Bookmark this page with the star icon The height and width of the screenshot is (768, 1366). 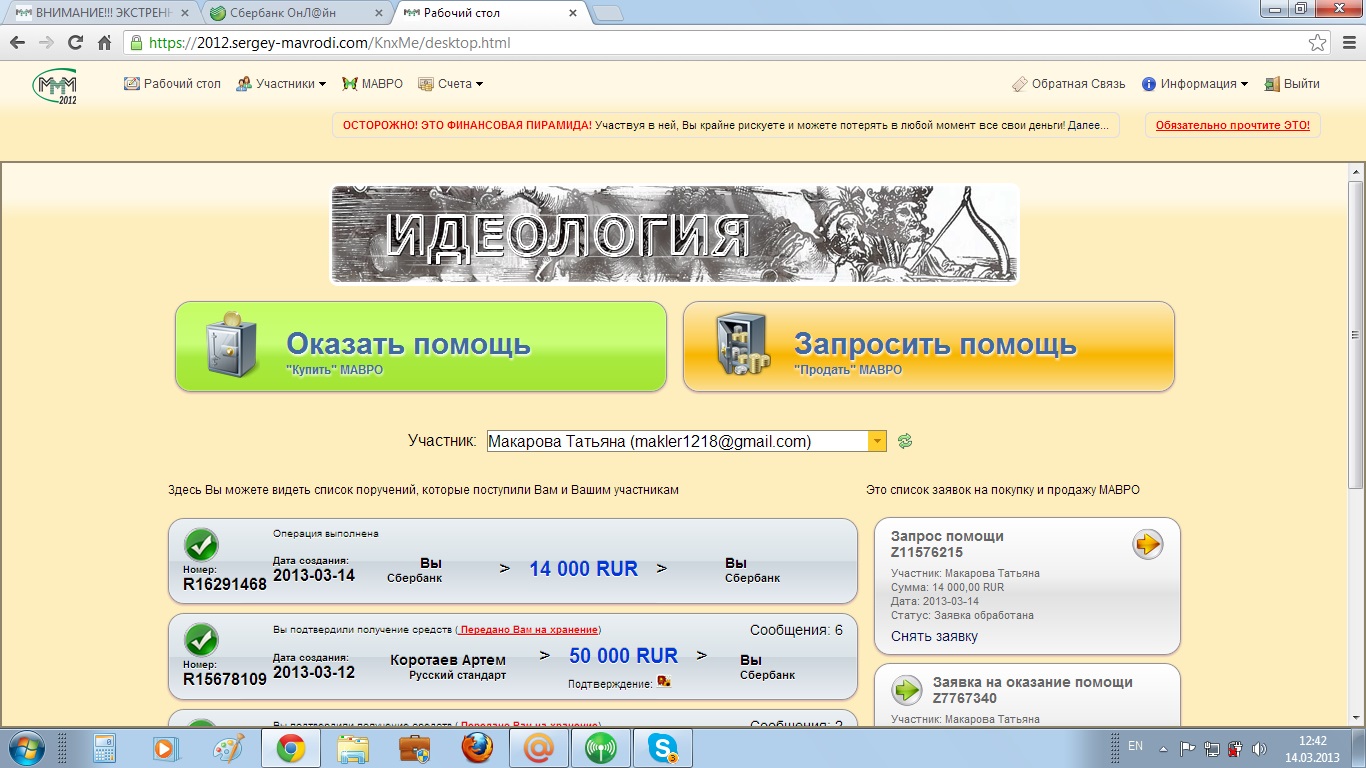pos(1318,43)
